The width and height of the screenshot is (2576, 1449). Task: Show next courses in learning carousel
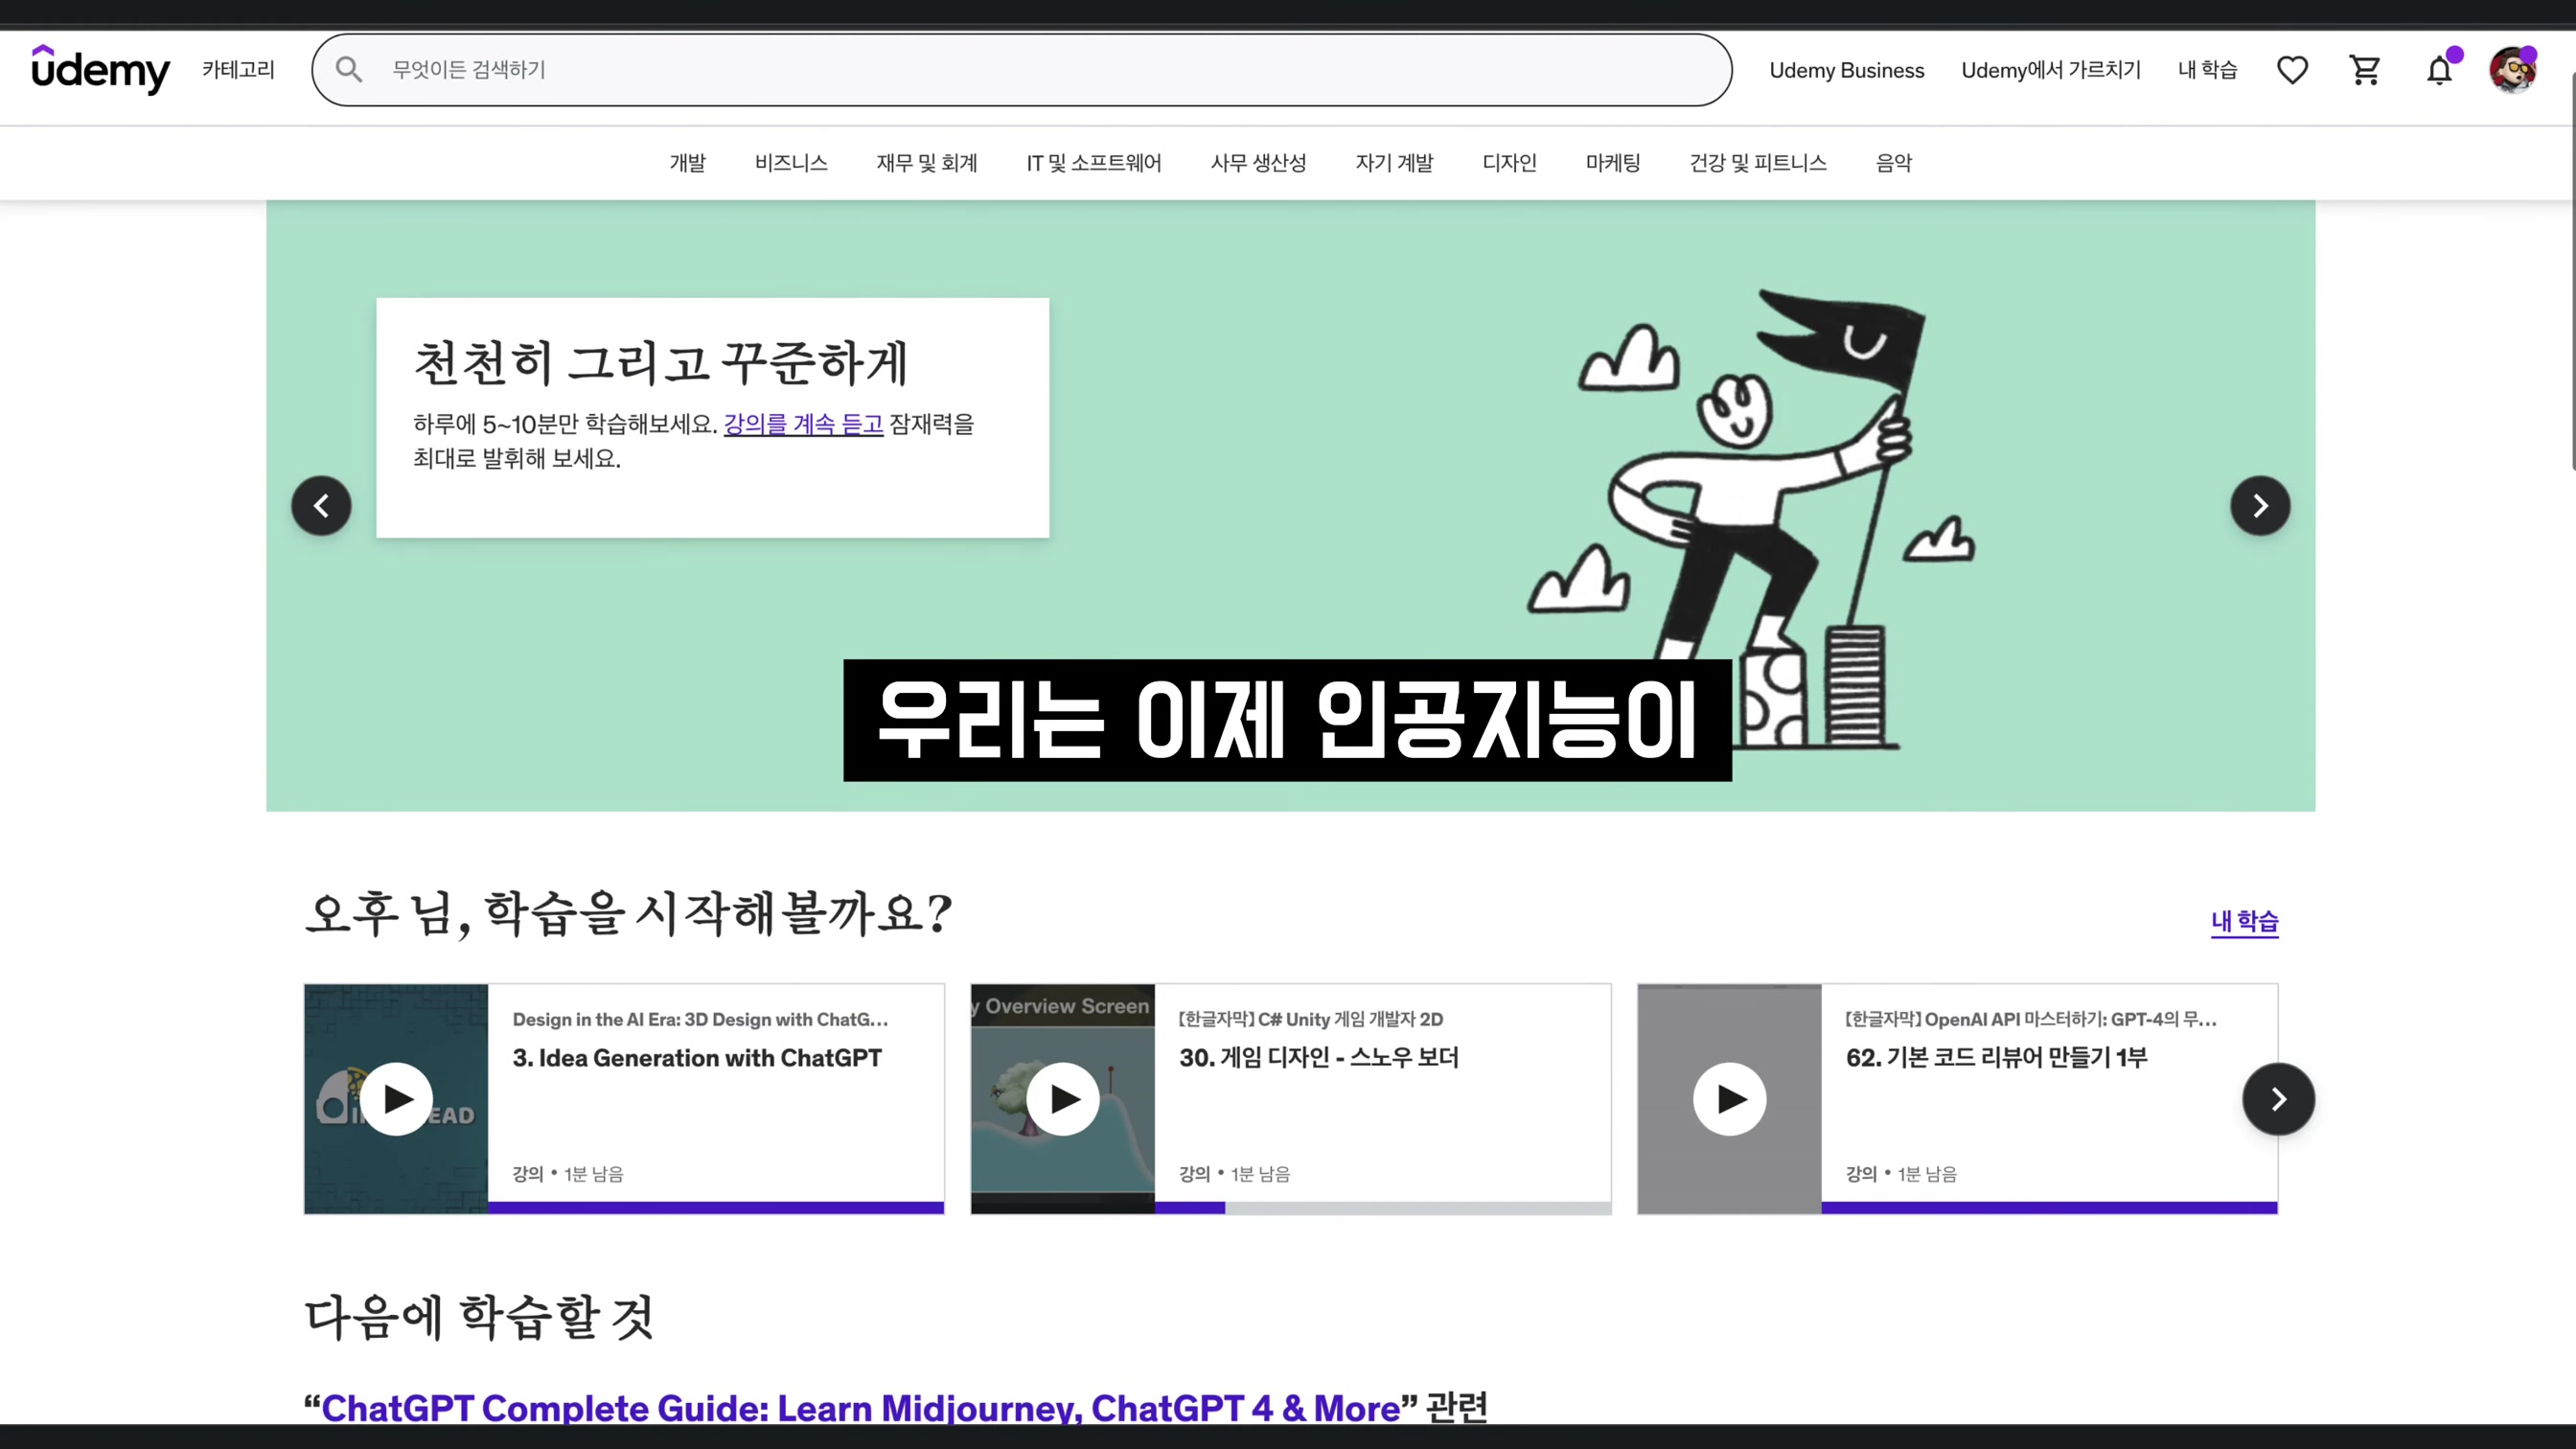[2278, 1099]
